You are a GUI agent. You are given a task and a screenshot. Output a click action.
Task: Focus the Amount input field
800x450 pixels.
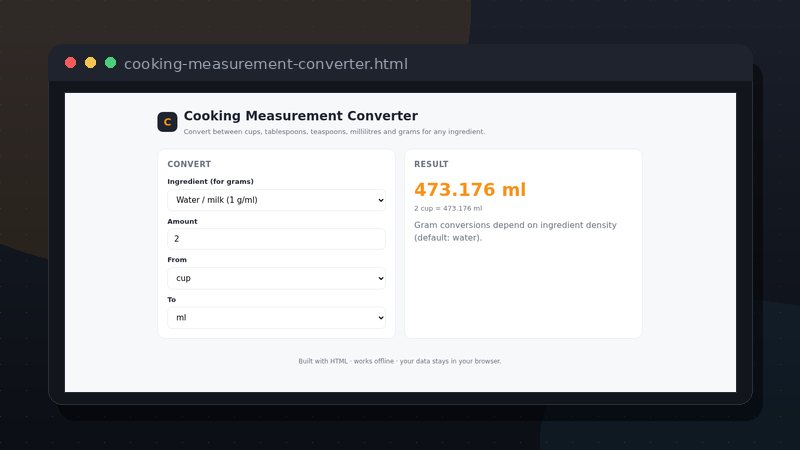(x=277, y=239)
